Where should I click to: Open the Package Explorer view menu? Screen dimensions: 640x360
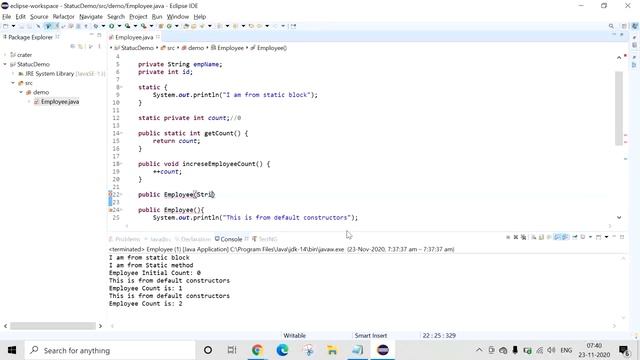[x=99, y=46]
